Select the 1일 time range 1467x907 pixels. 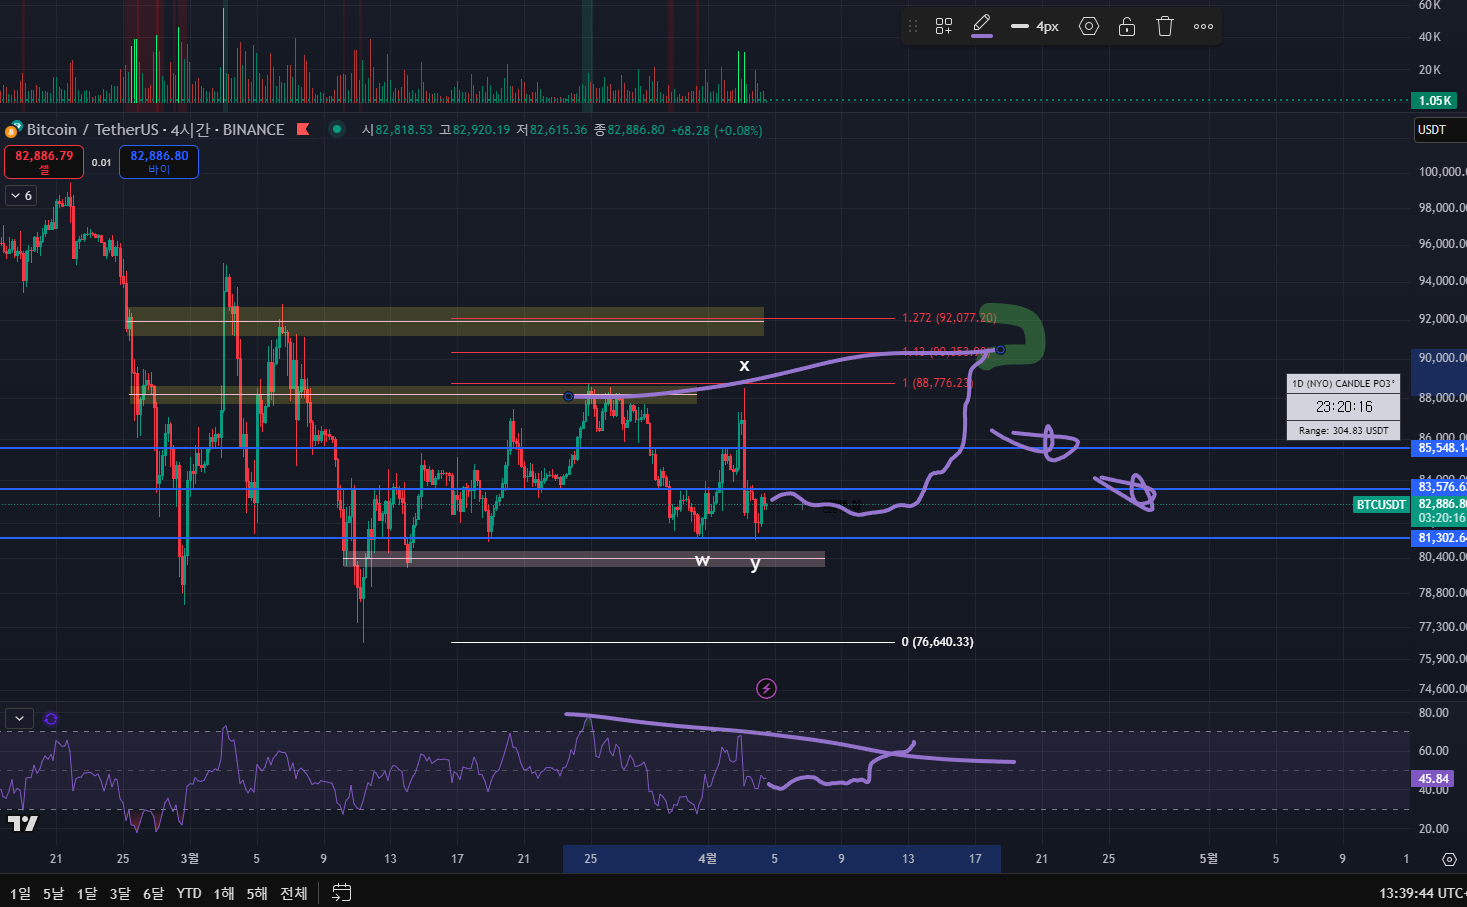[x=20, y=893]
